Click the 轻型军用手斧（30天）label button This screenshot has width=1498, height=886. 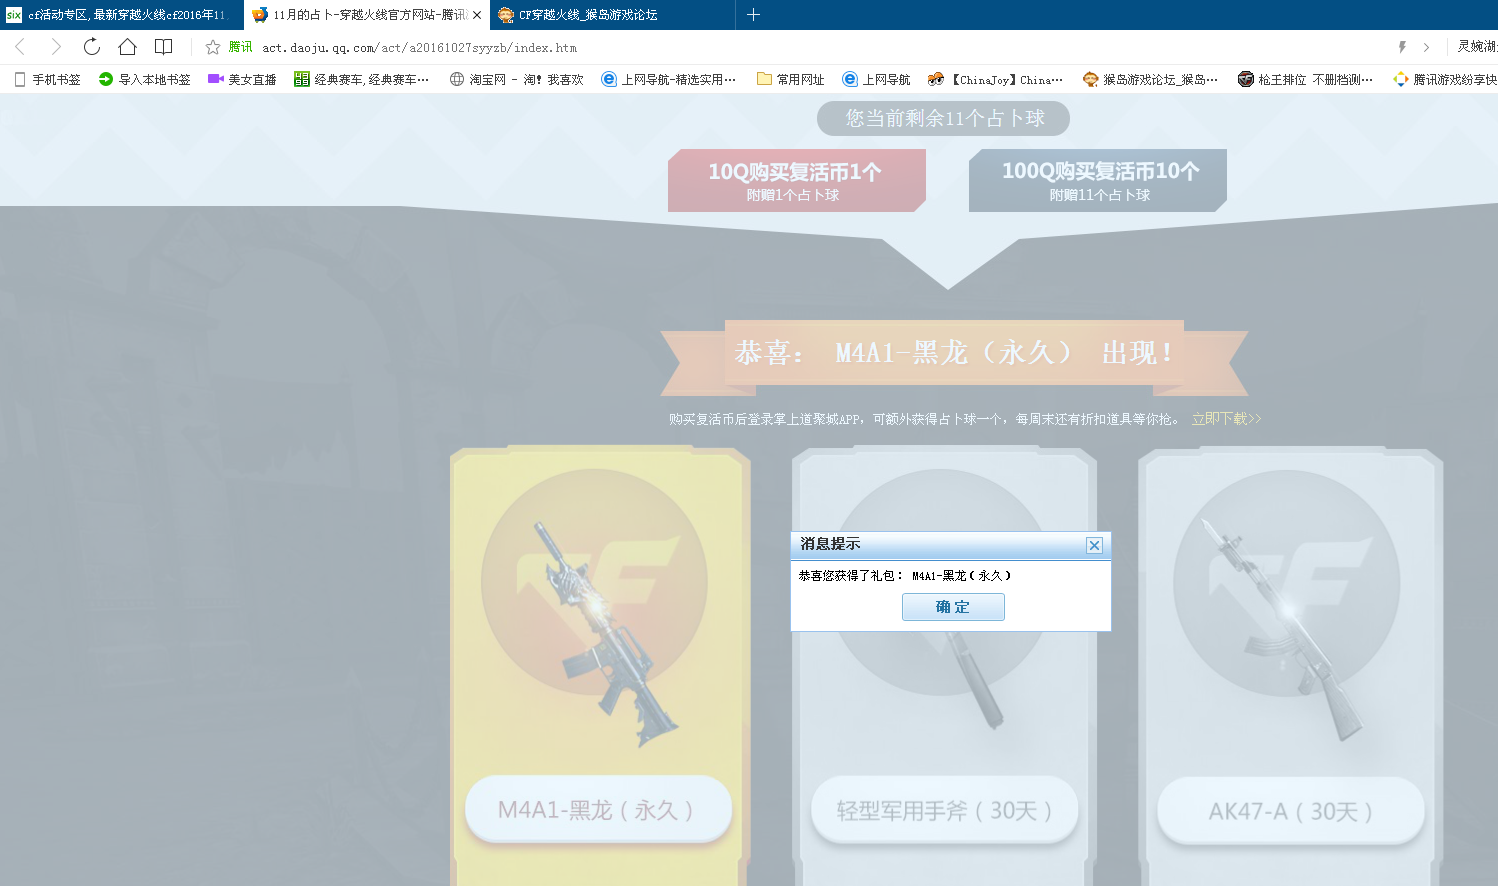pos(944,810)
